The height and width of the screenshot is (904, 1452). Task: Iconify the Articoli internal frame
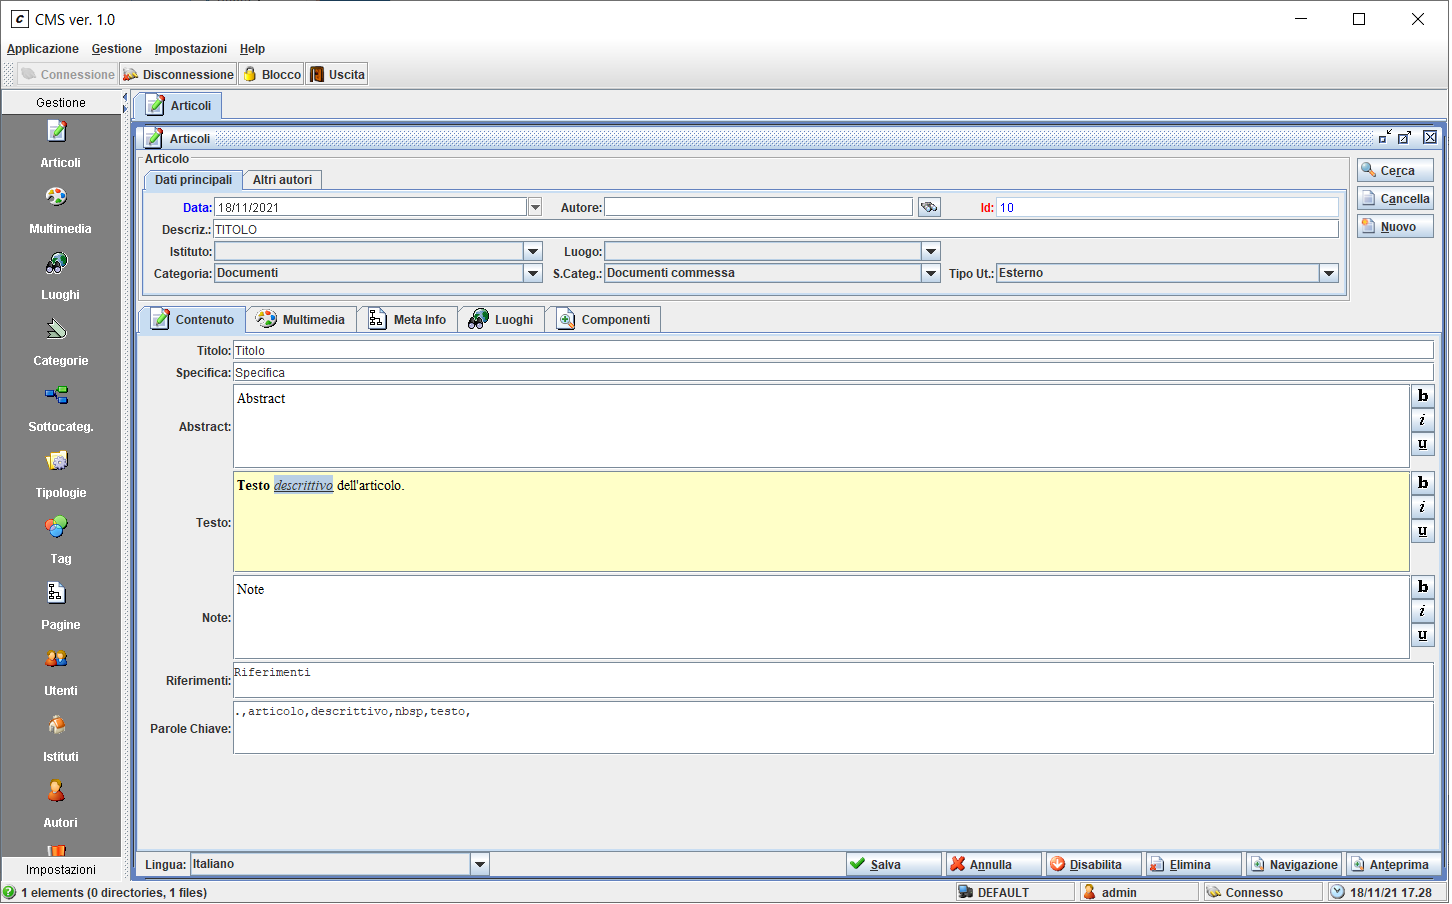point(1385,137)
